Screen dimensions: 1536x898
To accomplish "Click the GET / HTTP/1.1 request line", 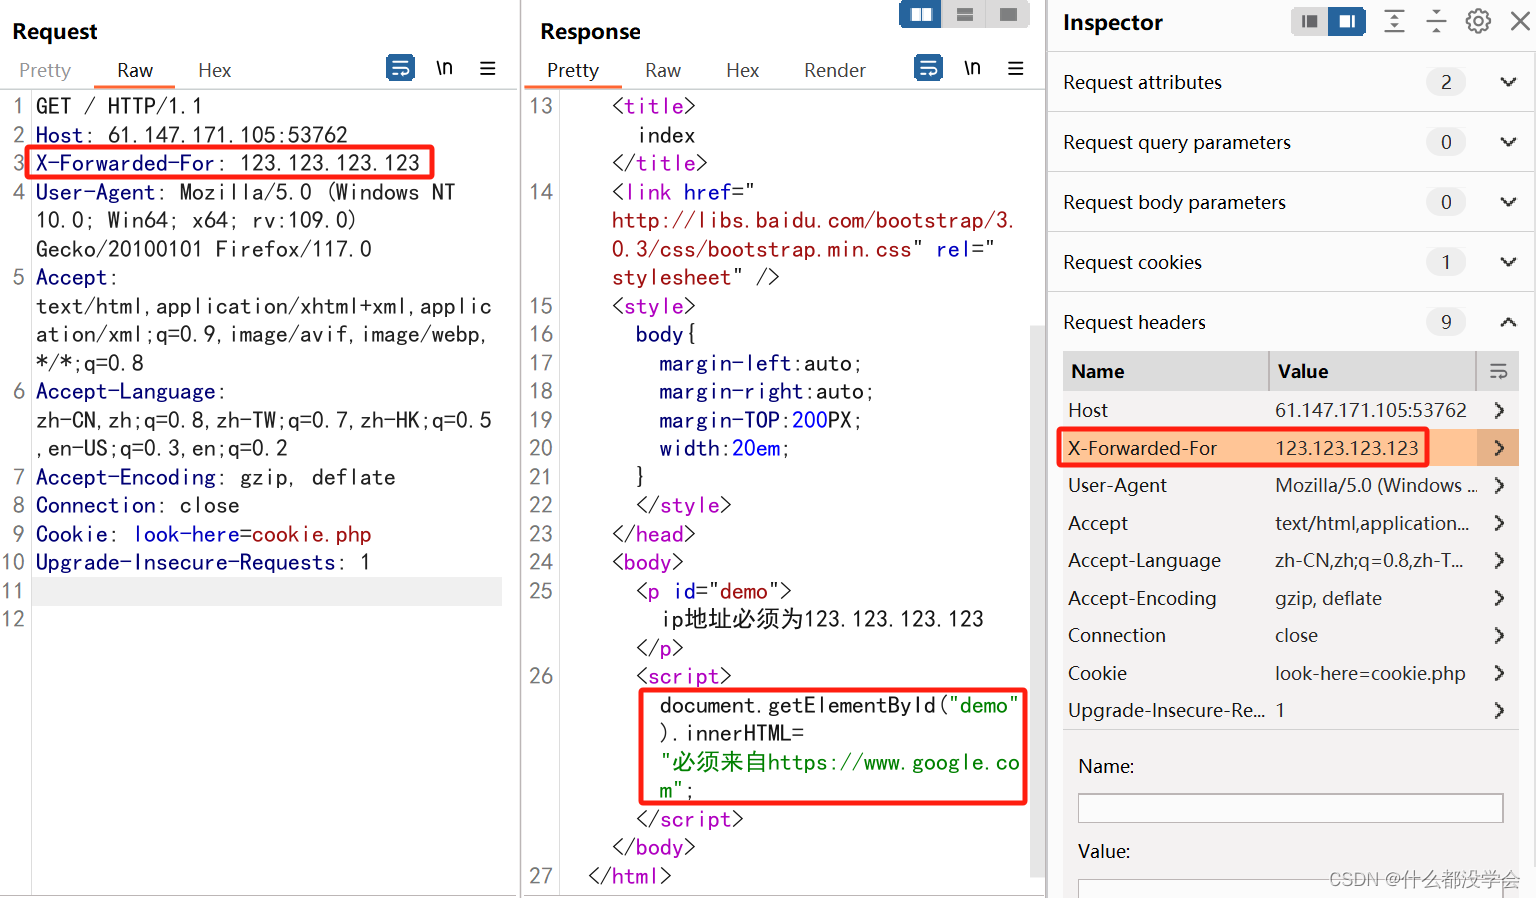I will pos(119,106).
